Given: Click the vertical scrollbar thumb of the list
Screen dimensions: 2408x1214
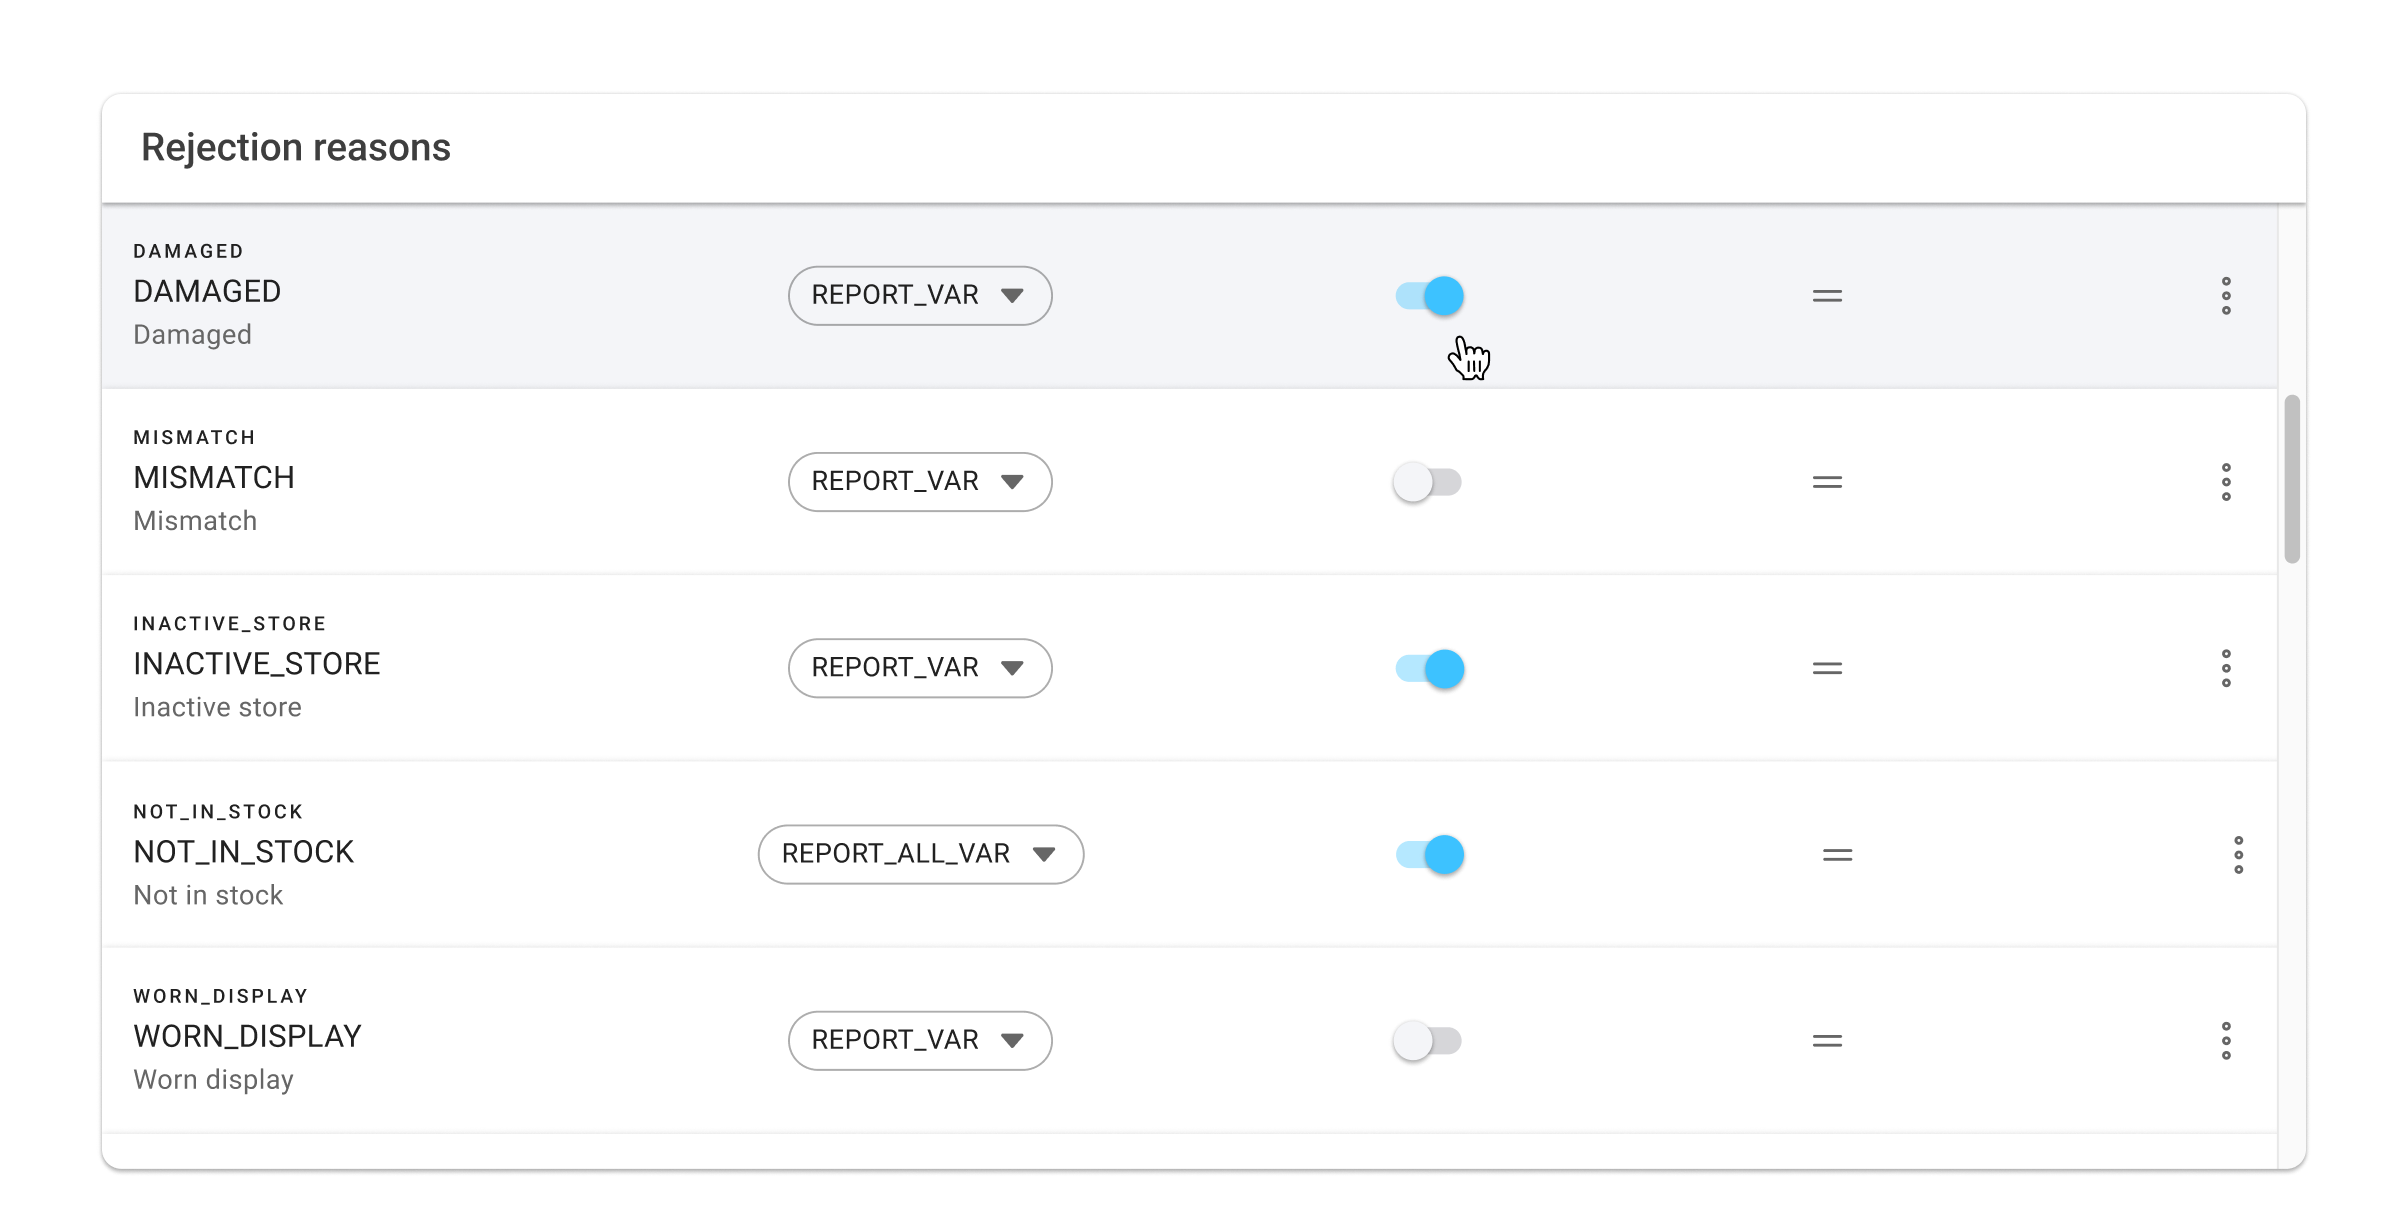Looking at the screenshot, I should pos(2292,479).
